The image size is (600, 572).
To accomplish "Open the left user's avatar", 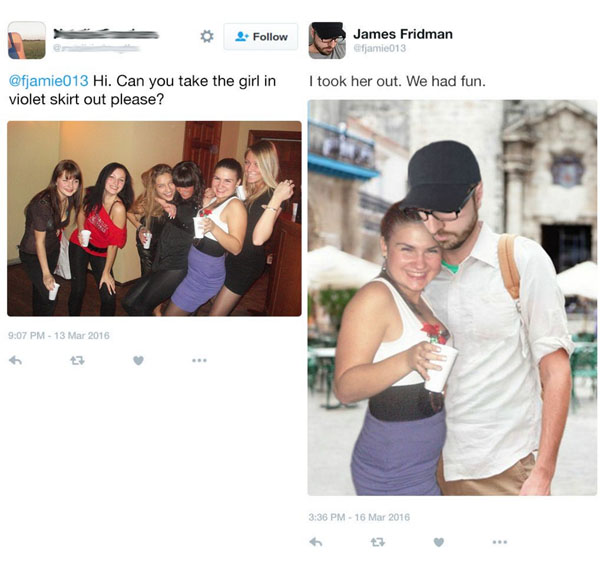I will [27, 40].
